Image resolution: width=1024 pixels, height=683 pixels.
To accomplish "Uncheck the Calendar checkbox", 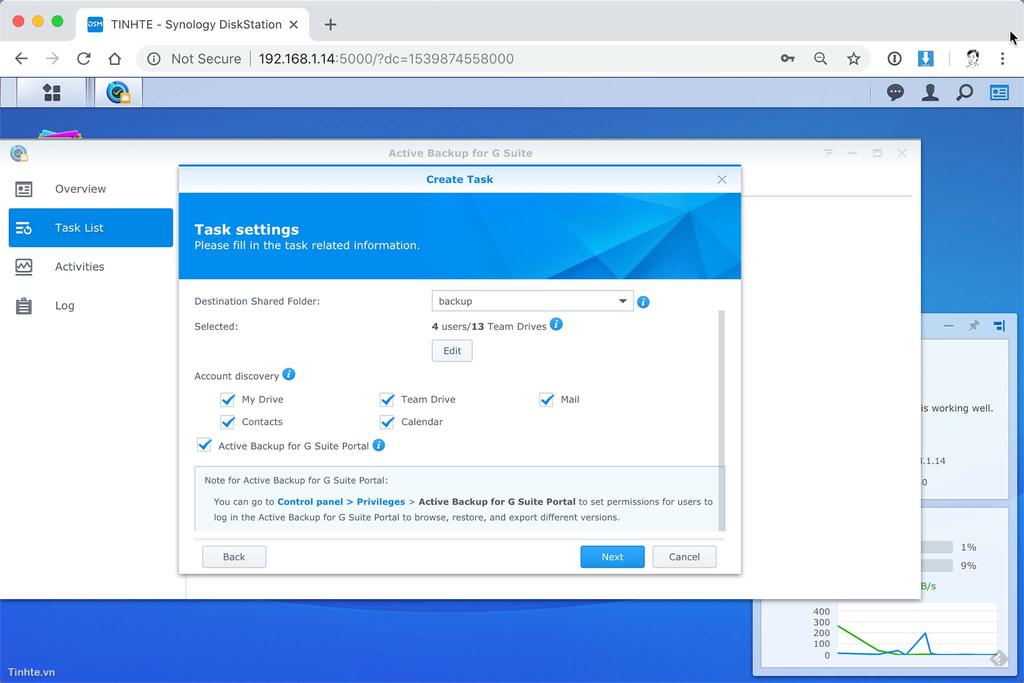I will click(387, 422).
